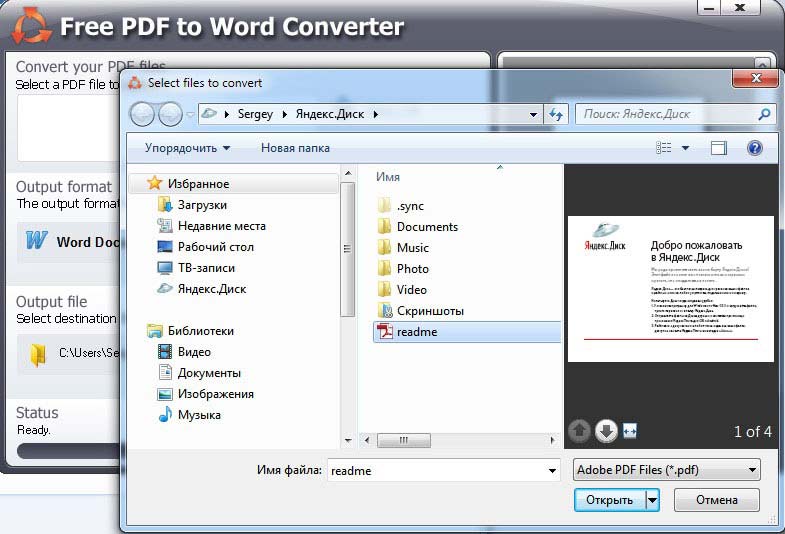Open recent pages dropdown beside nav arrows
Screen dimensions: 785x534
point(191,115)
